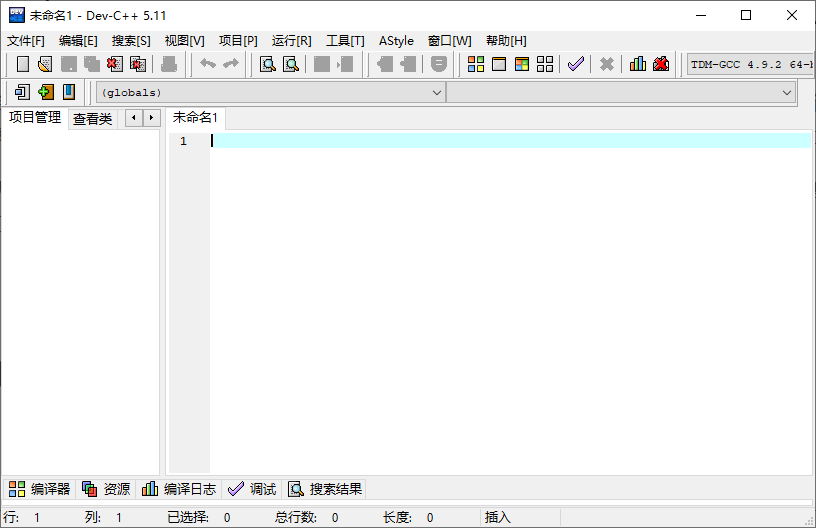Open the 编译日志 bottom panel tab
The image size is (816, 528).
[x=179, y=489]
